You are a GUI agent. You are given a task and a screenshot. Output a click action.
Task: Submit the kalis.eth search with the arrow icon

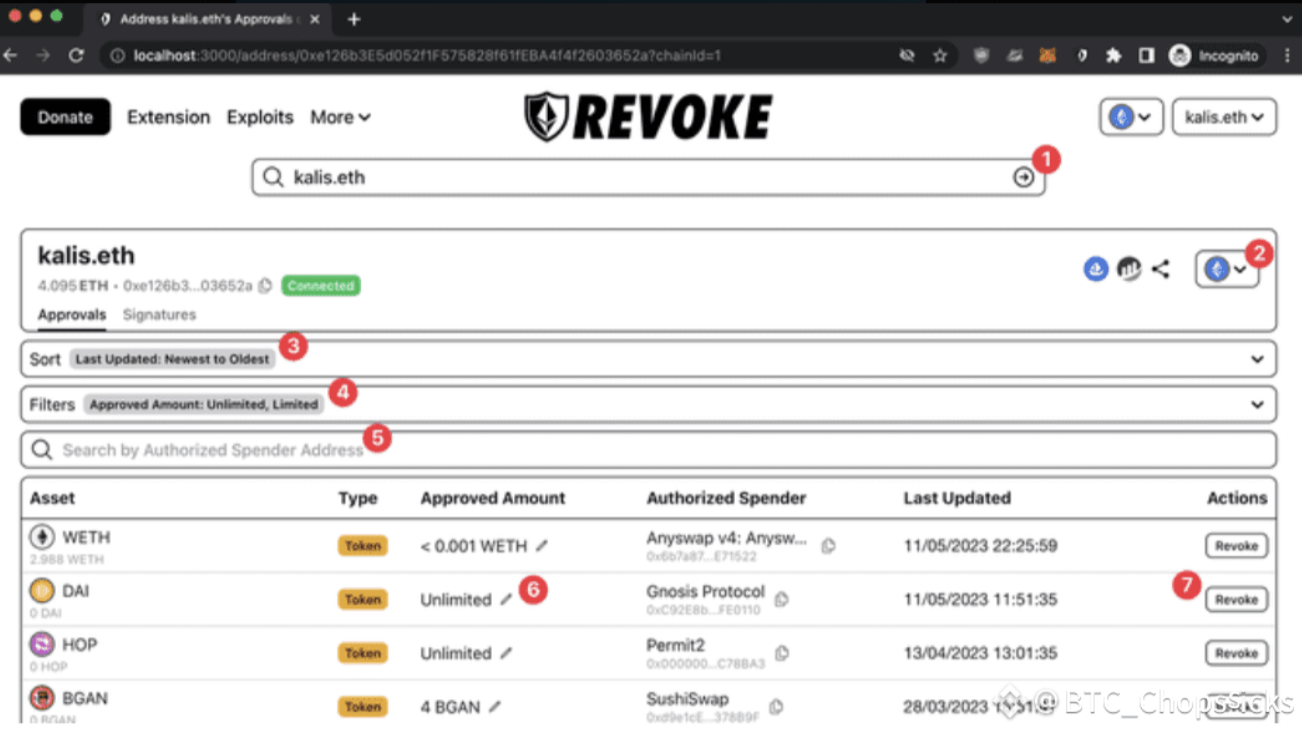pos(1023,177)
